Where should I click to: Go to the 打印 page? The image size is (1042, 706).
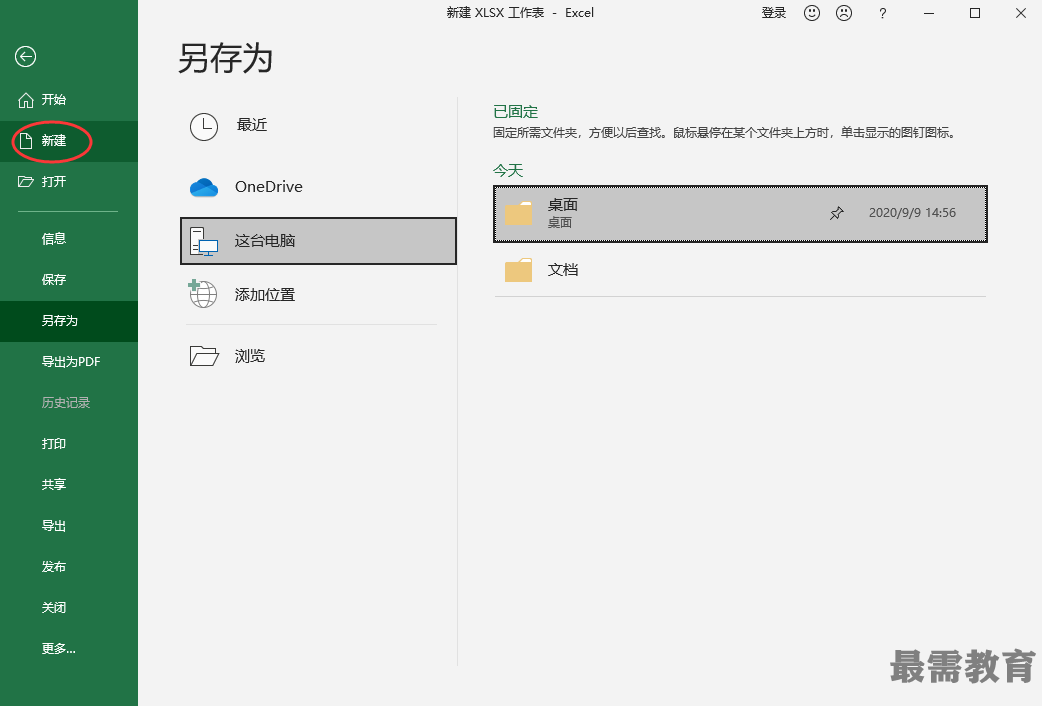[x=54, y=443]
